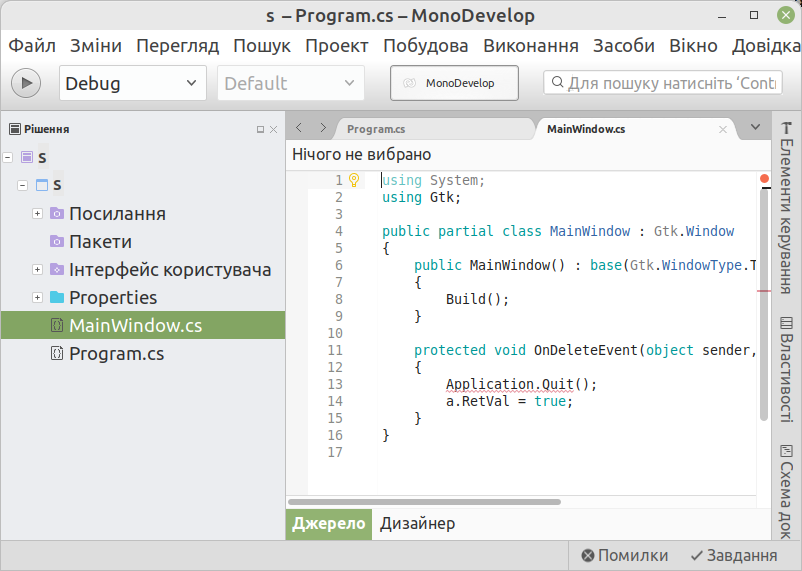Minimize the MonoDevelop window
This screenshot has height=571, width=802.
[x=722, y=16]
